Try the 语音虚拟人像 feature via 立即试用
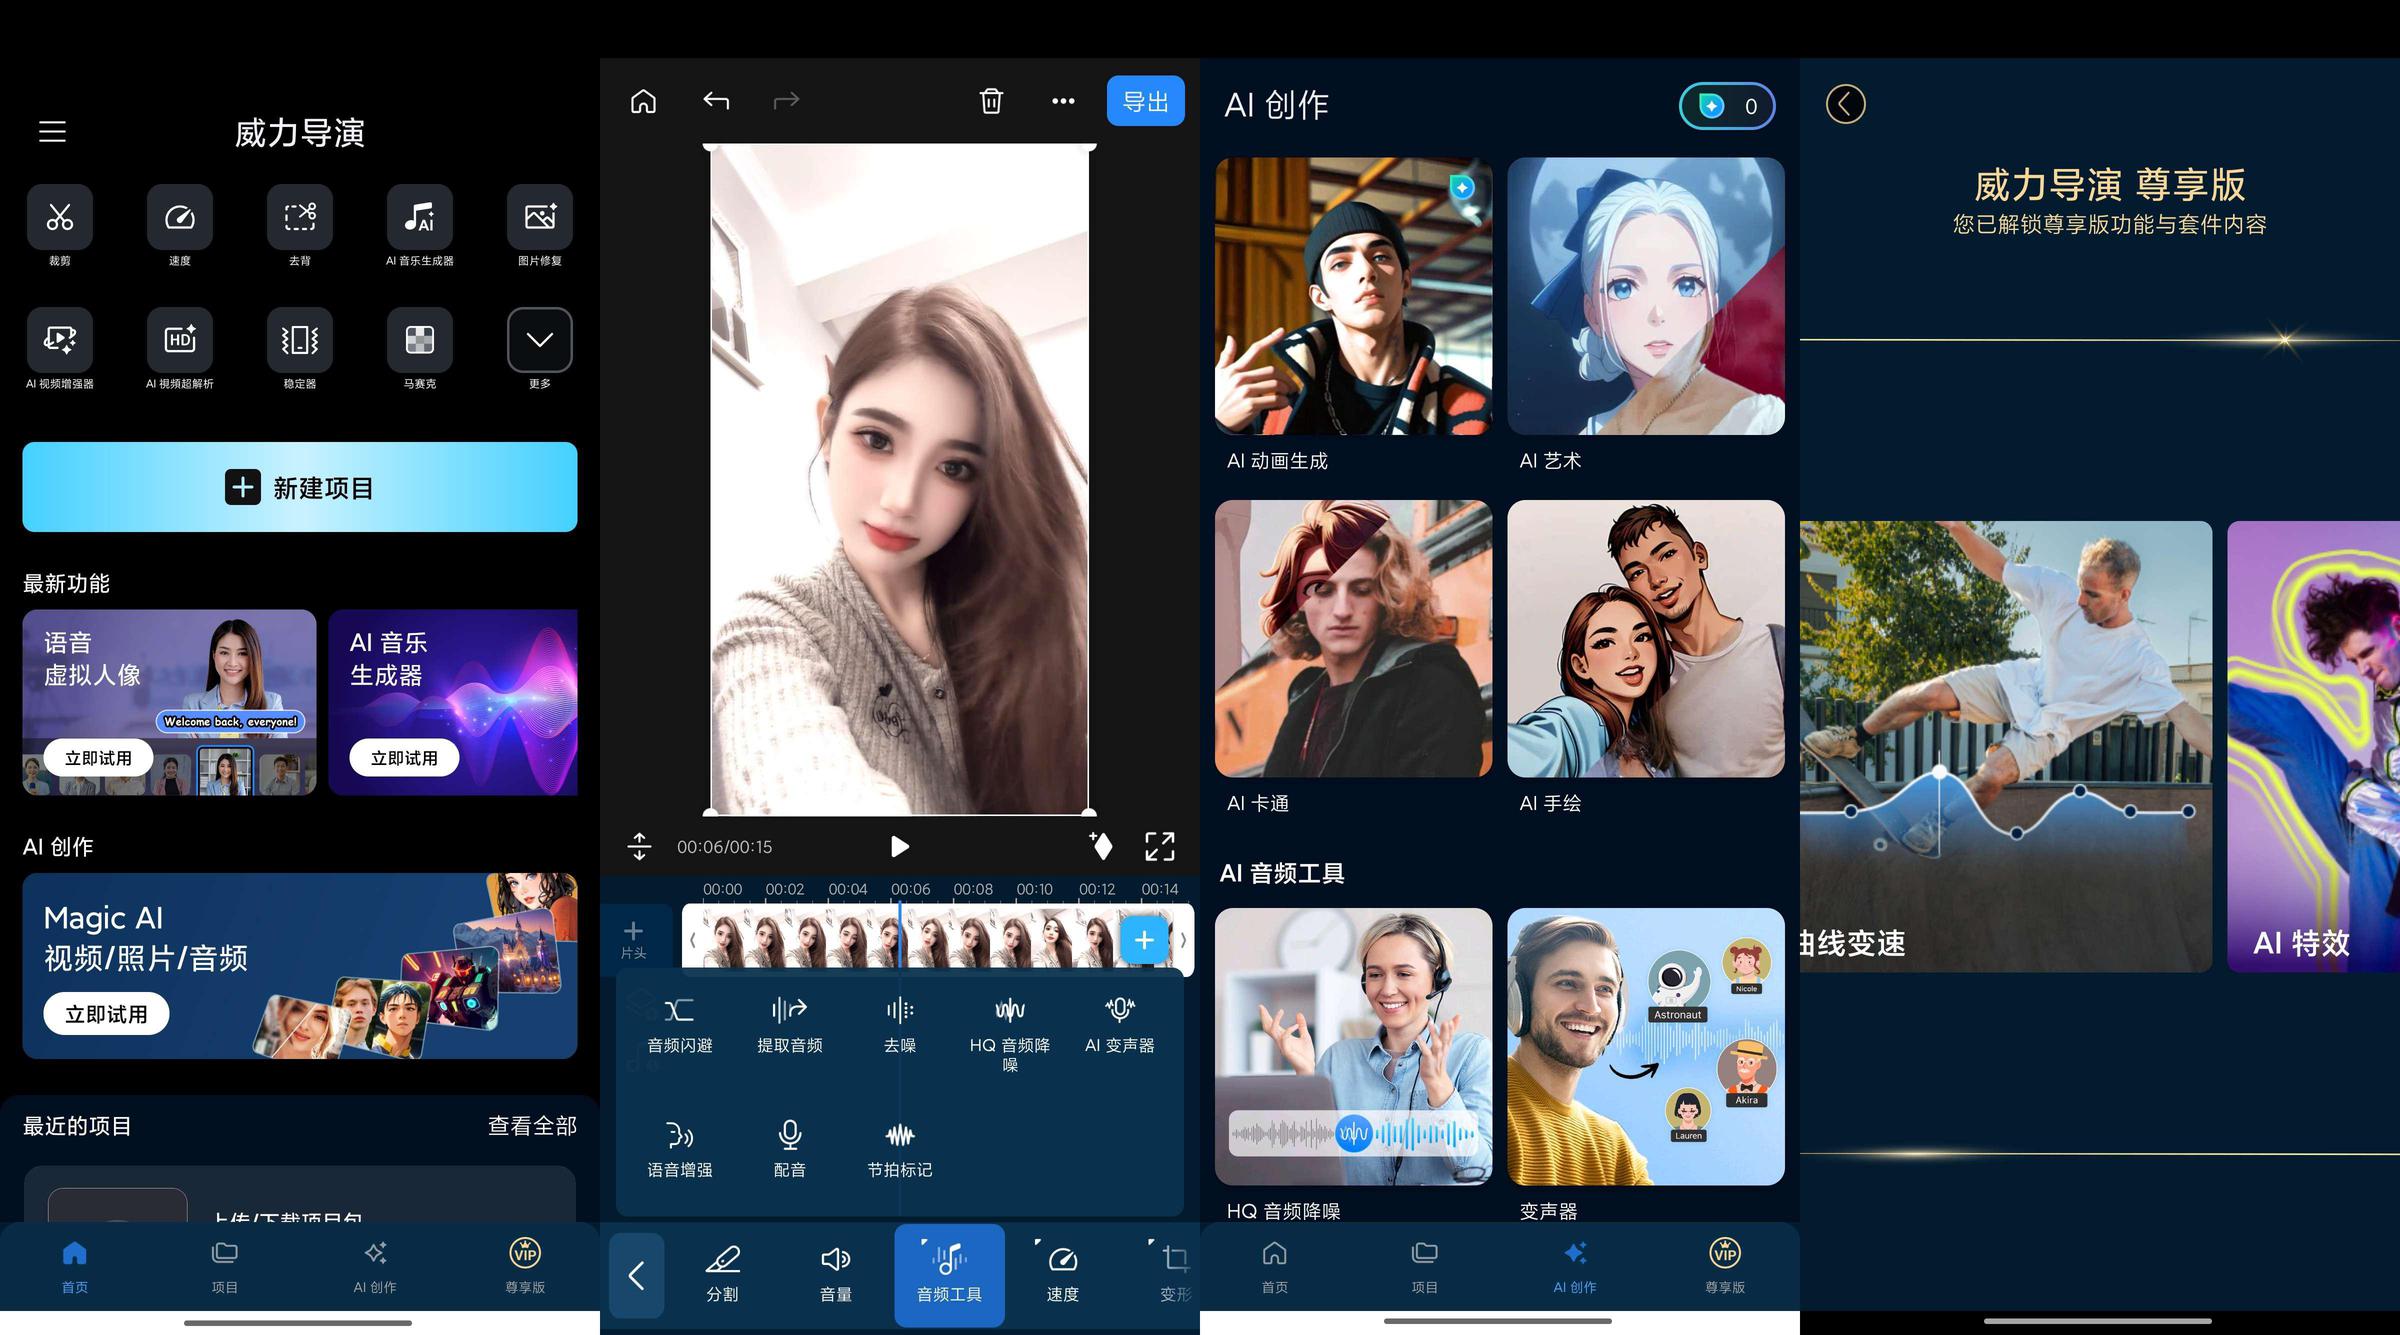 (98, 758)
